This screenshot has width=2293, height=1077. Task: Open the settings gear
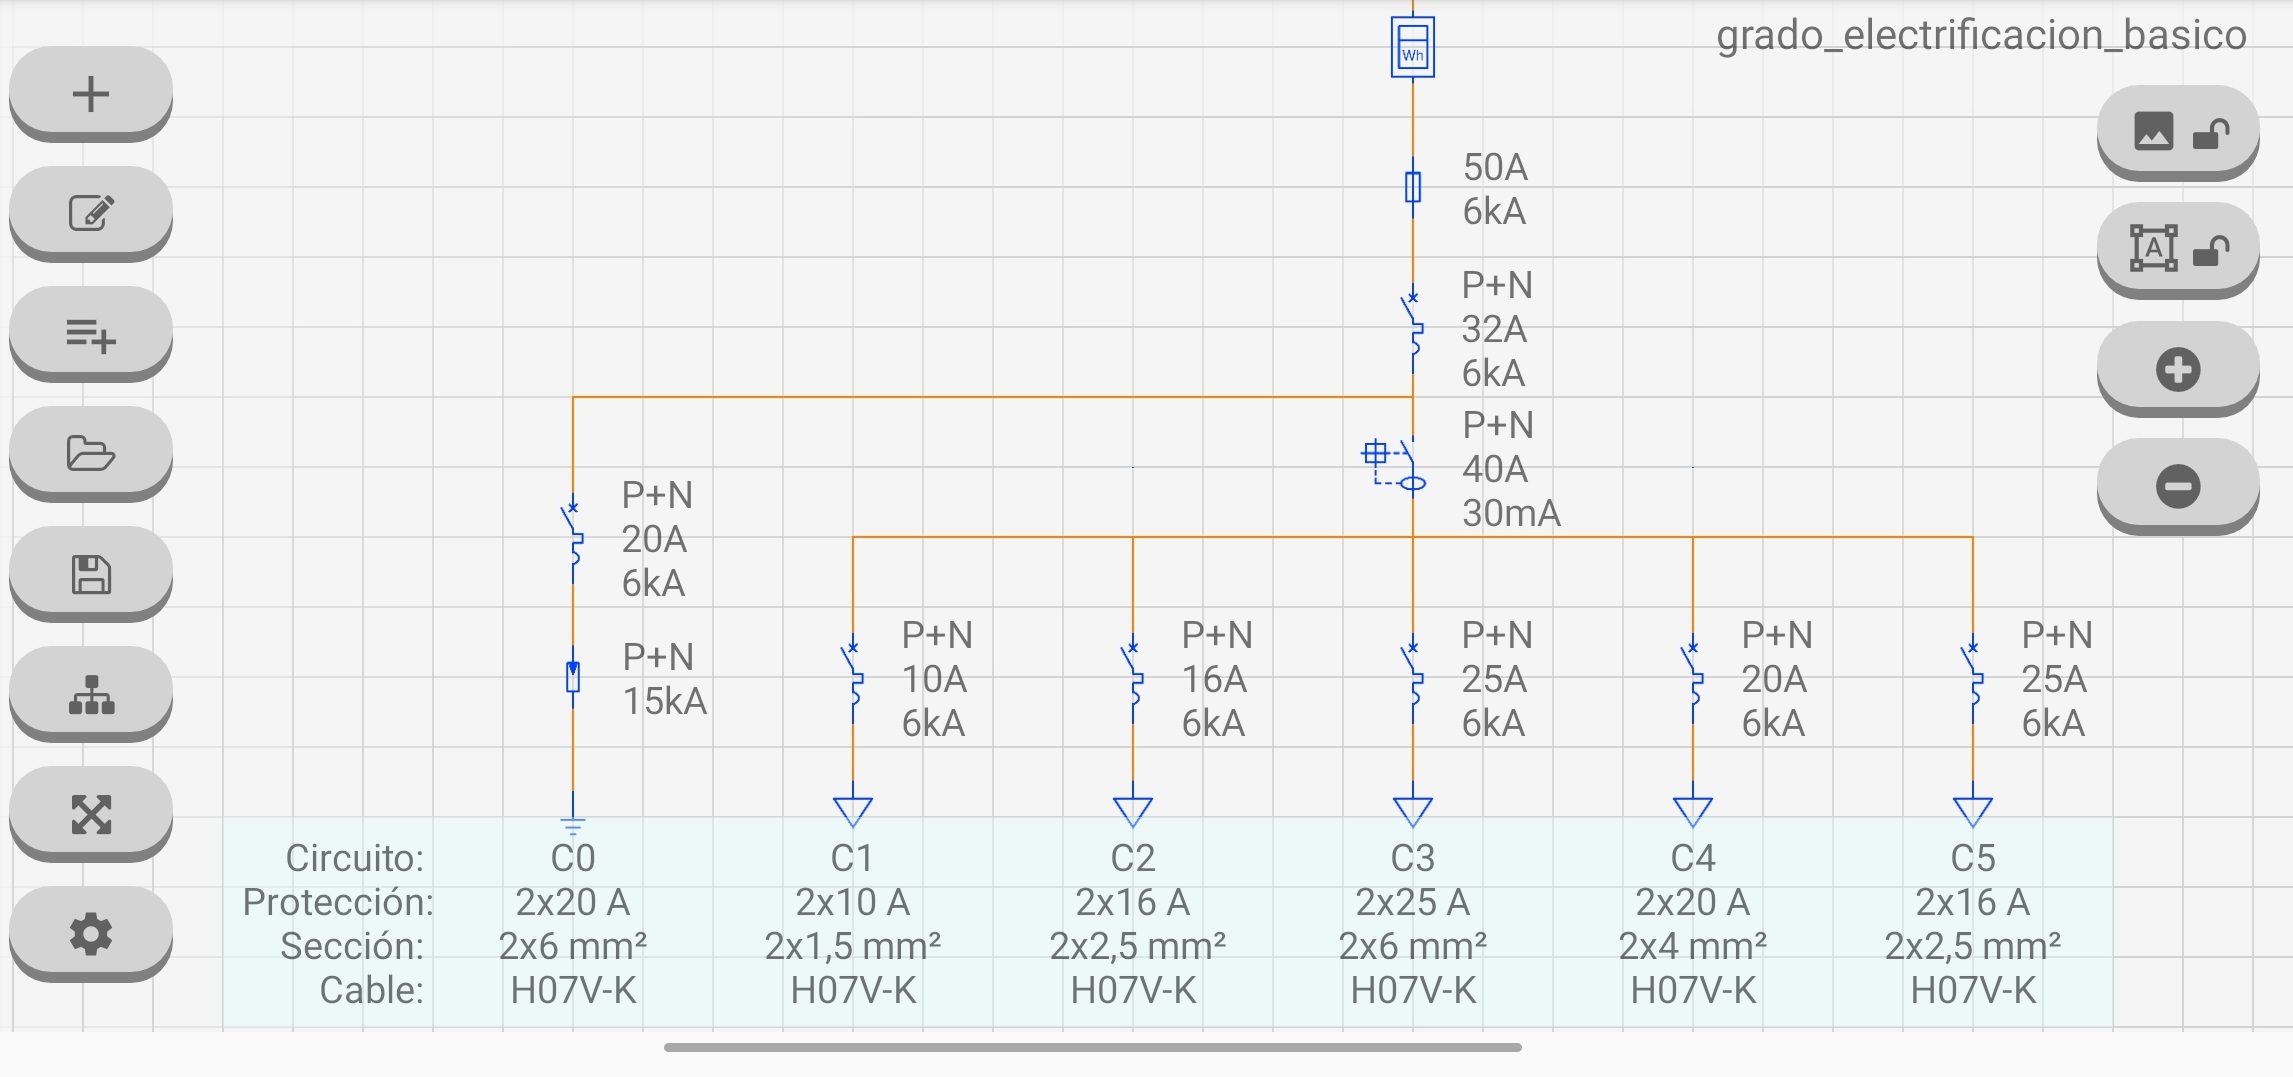(x=89, y=932)
